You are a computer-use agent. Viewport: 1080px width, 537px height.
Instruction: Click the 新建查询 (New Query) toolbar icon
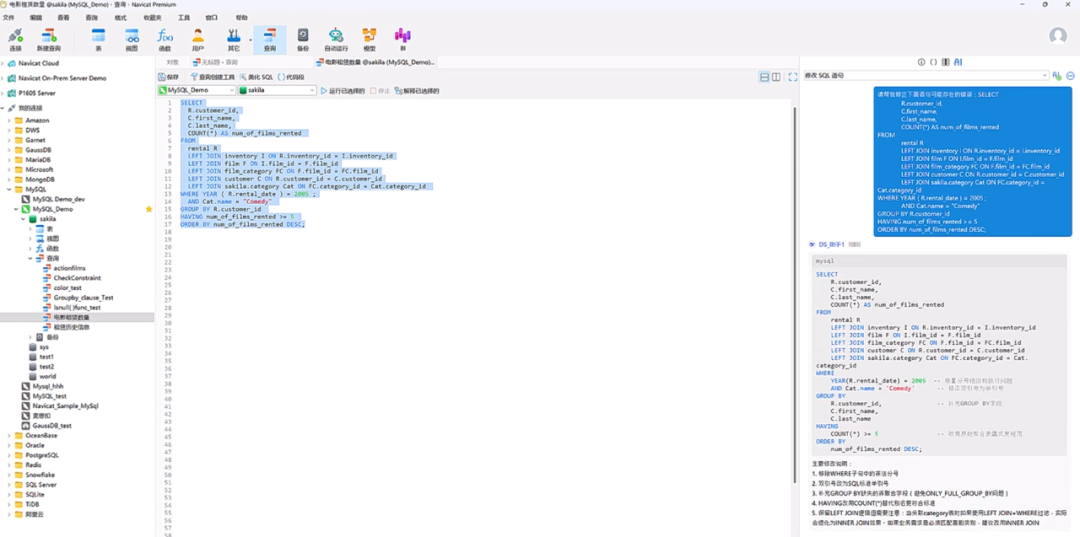click(x=48, y=40)
